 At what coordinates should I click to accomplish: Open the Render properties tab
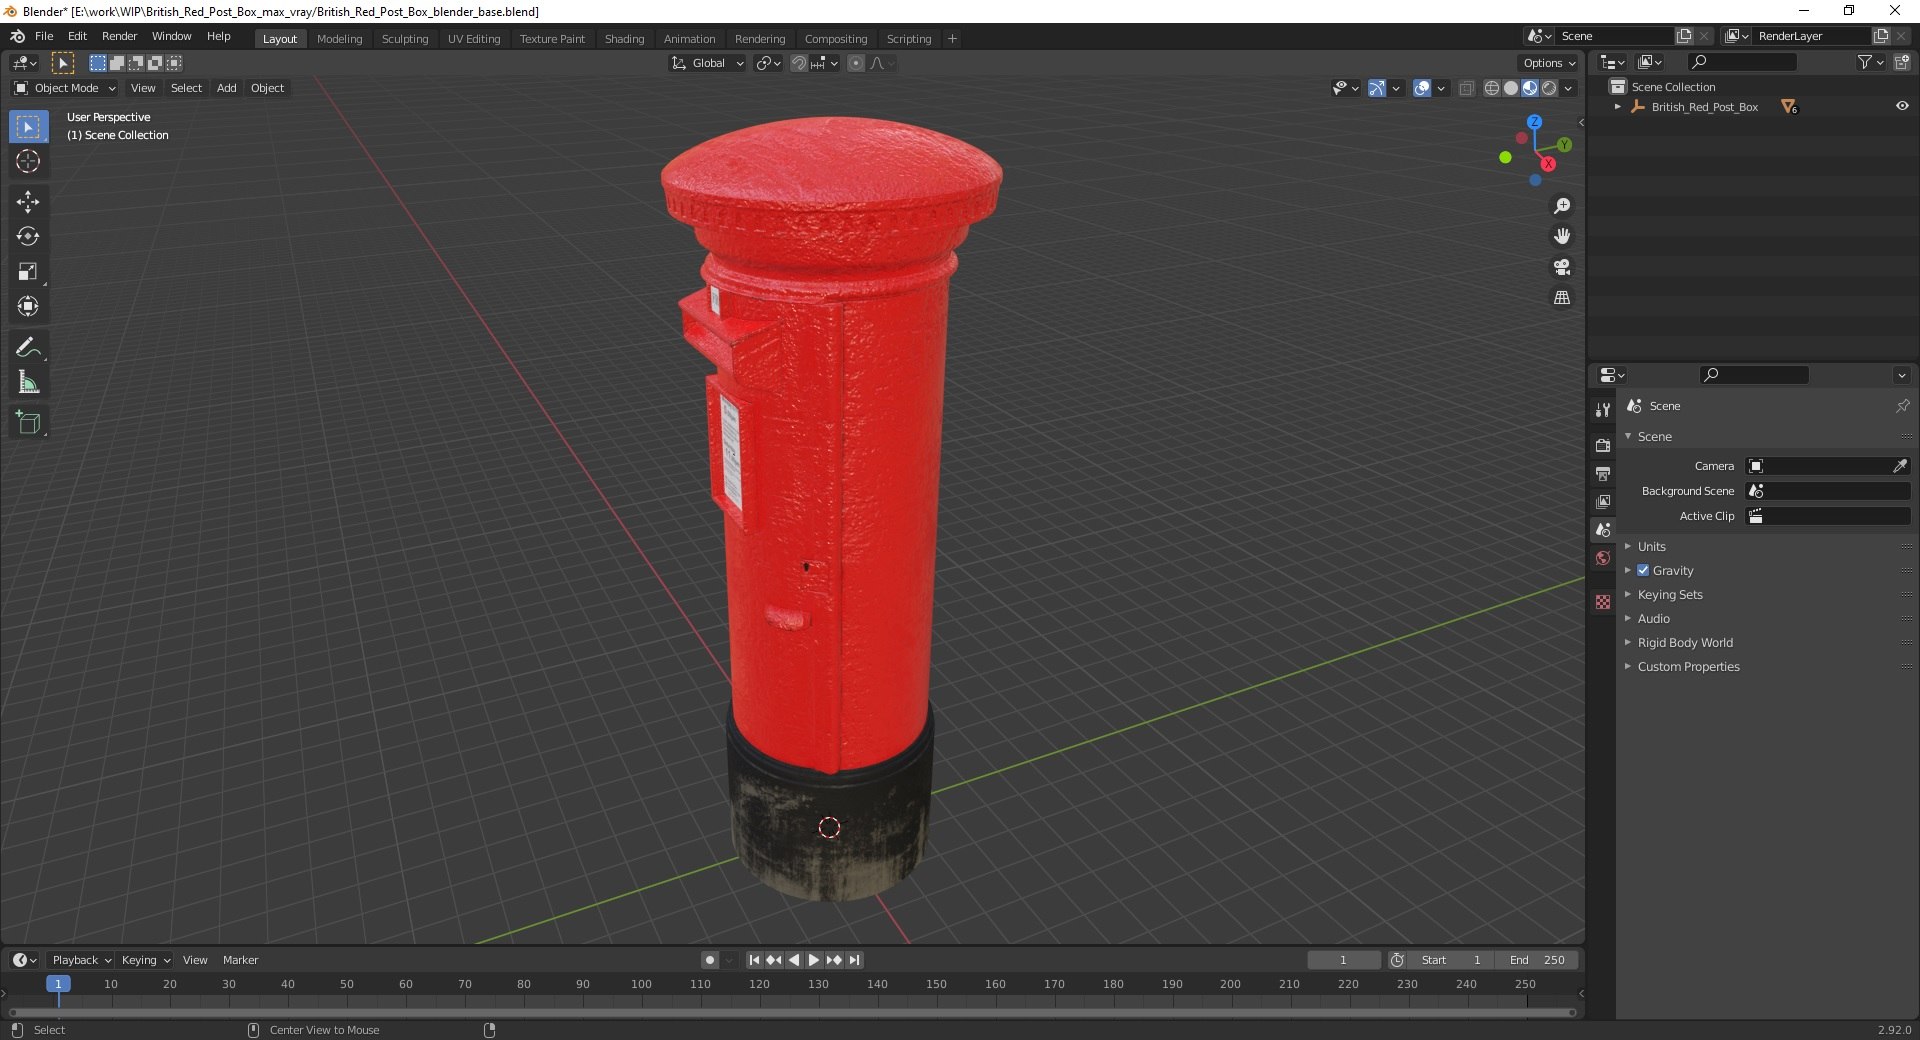[1603, 445]
